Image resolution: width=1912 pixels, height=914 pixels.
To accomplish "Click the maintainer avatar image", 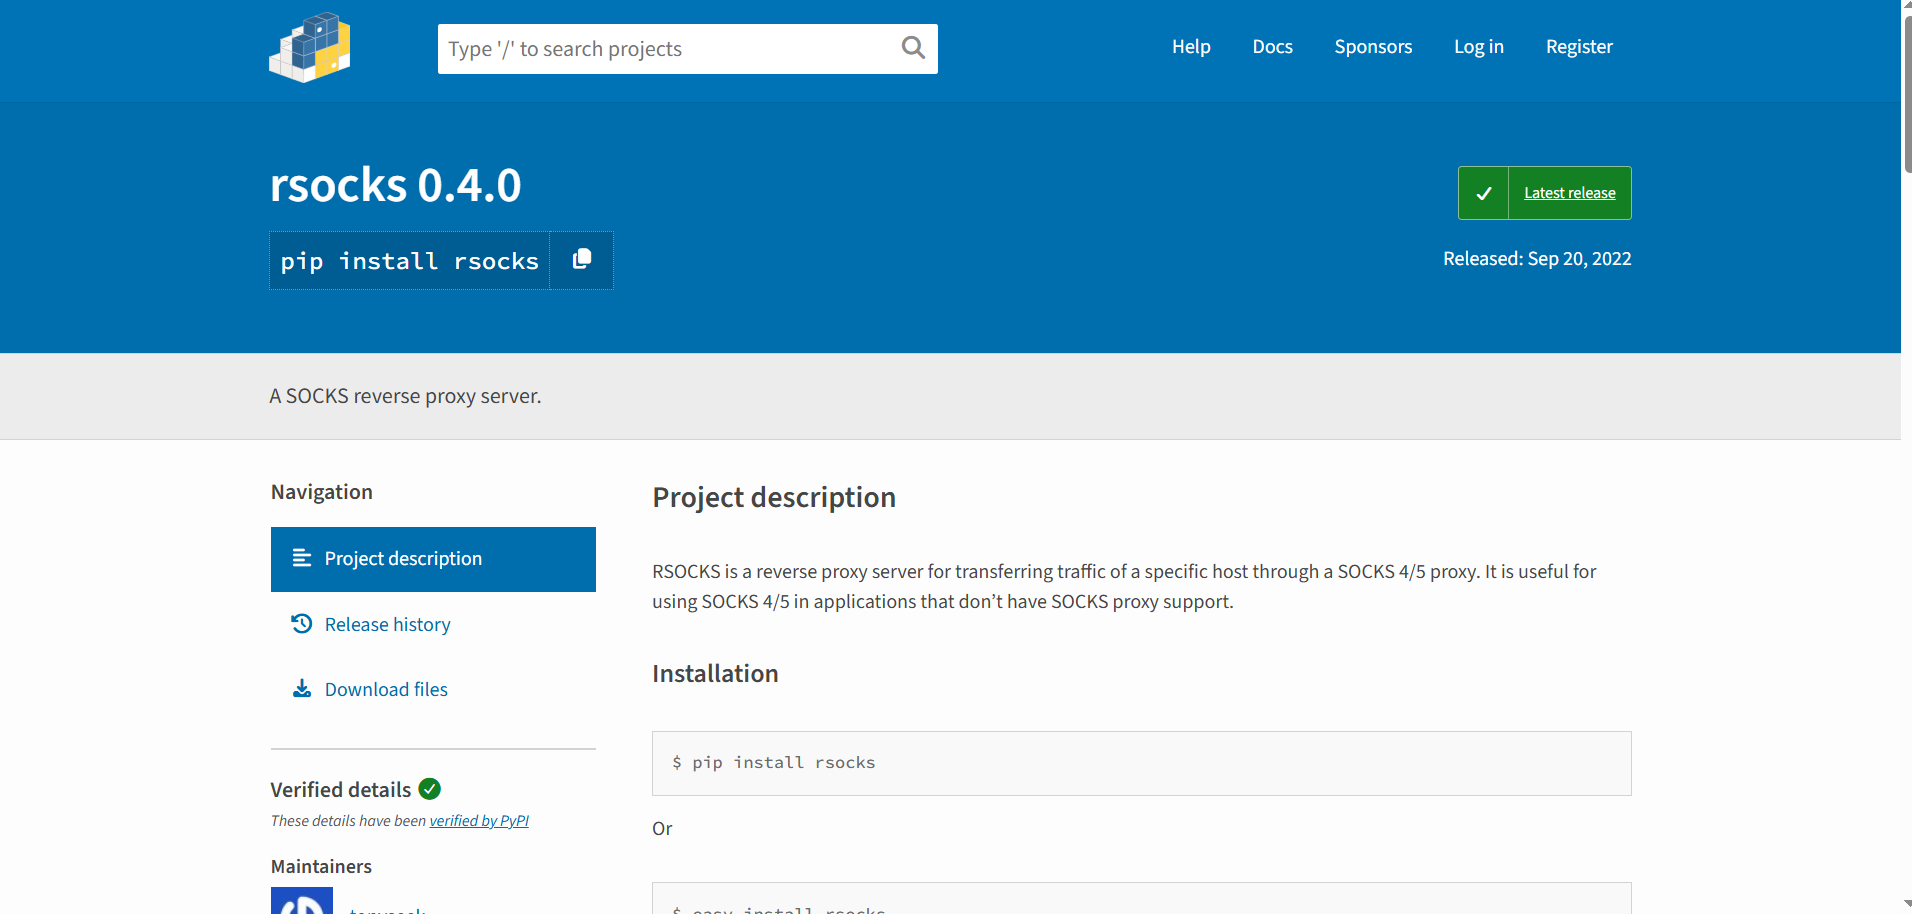I will (302, 900).
